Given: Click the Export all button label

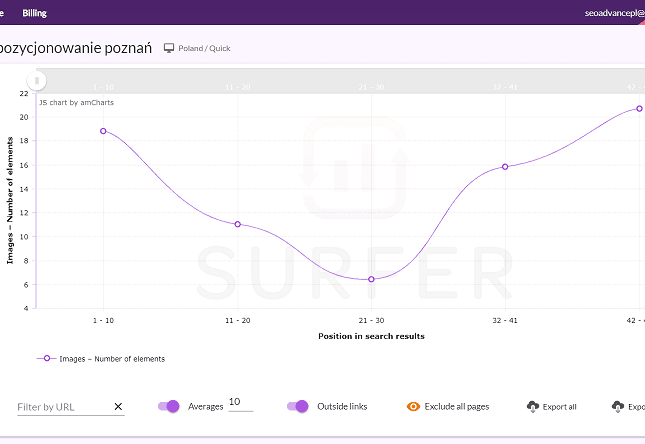Looking at the screenshot, I should [560, 407].
